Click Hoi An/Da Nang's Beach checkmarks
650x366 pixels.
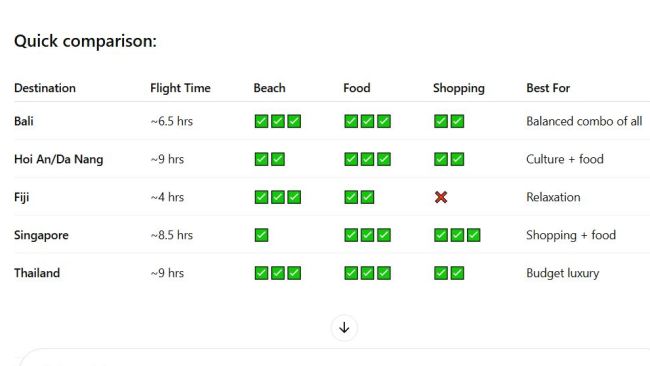click(269, 159)
